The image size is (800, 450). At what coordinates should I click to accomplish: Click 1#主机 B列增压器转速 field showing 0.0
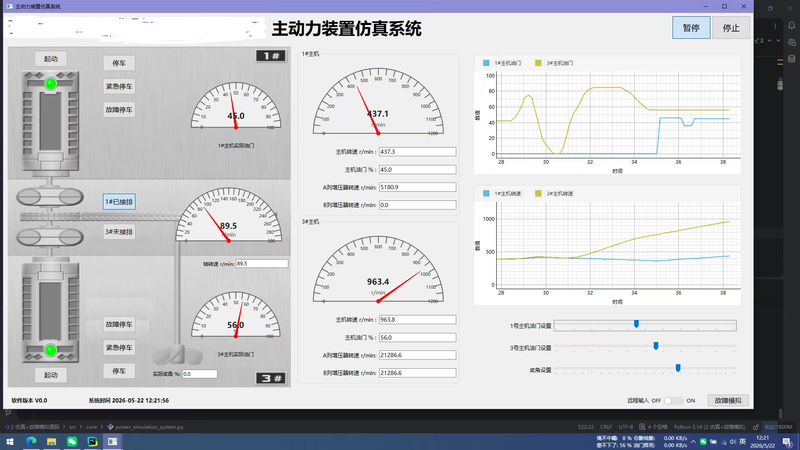(x=417, y=205)
